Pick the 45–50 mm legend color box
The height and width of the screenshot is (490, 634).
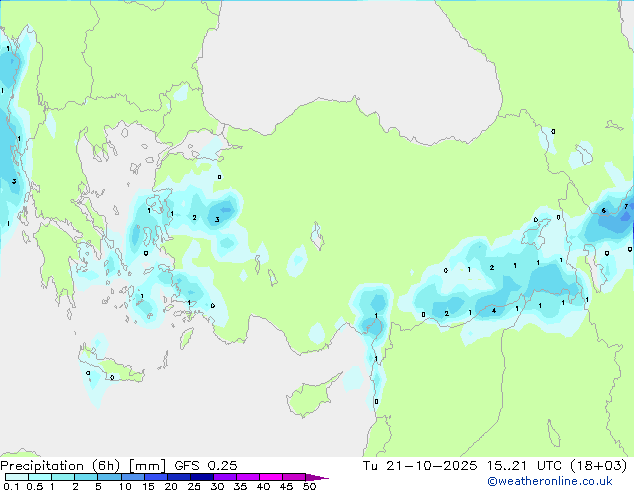click(294, 477)
